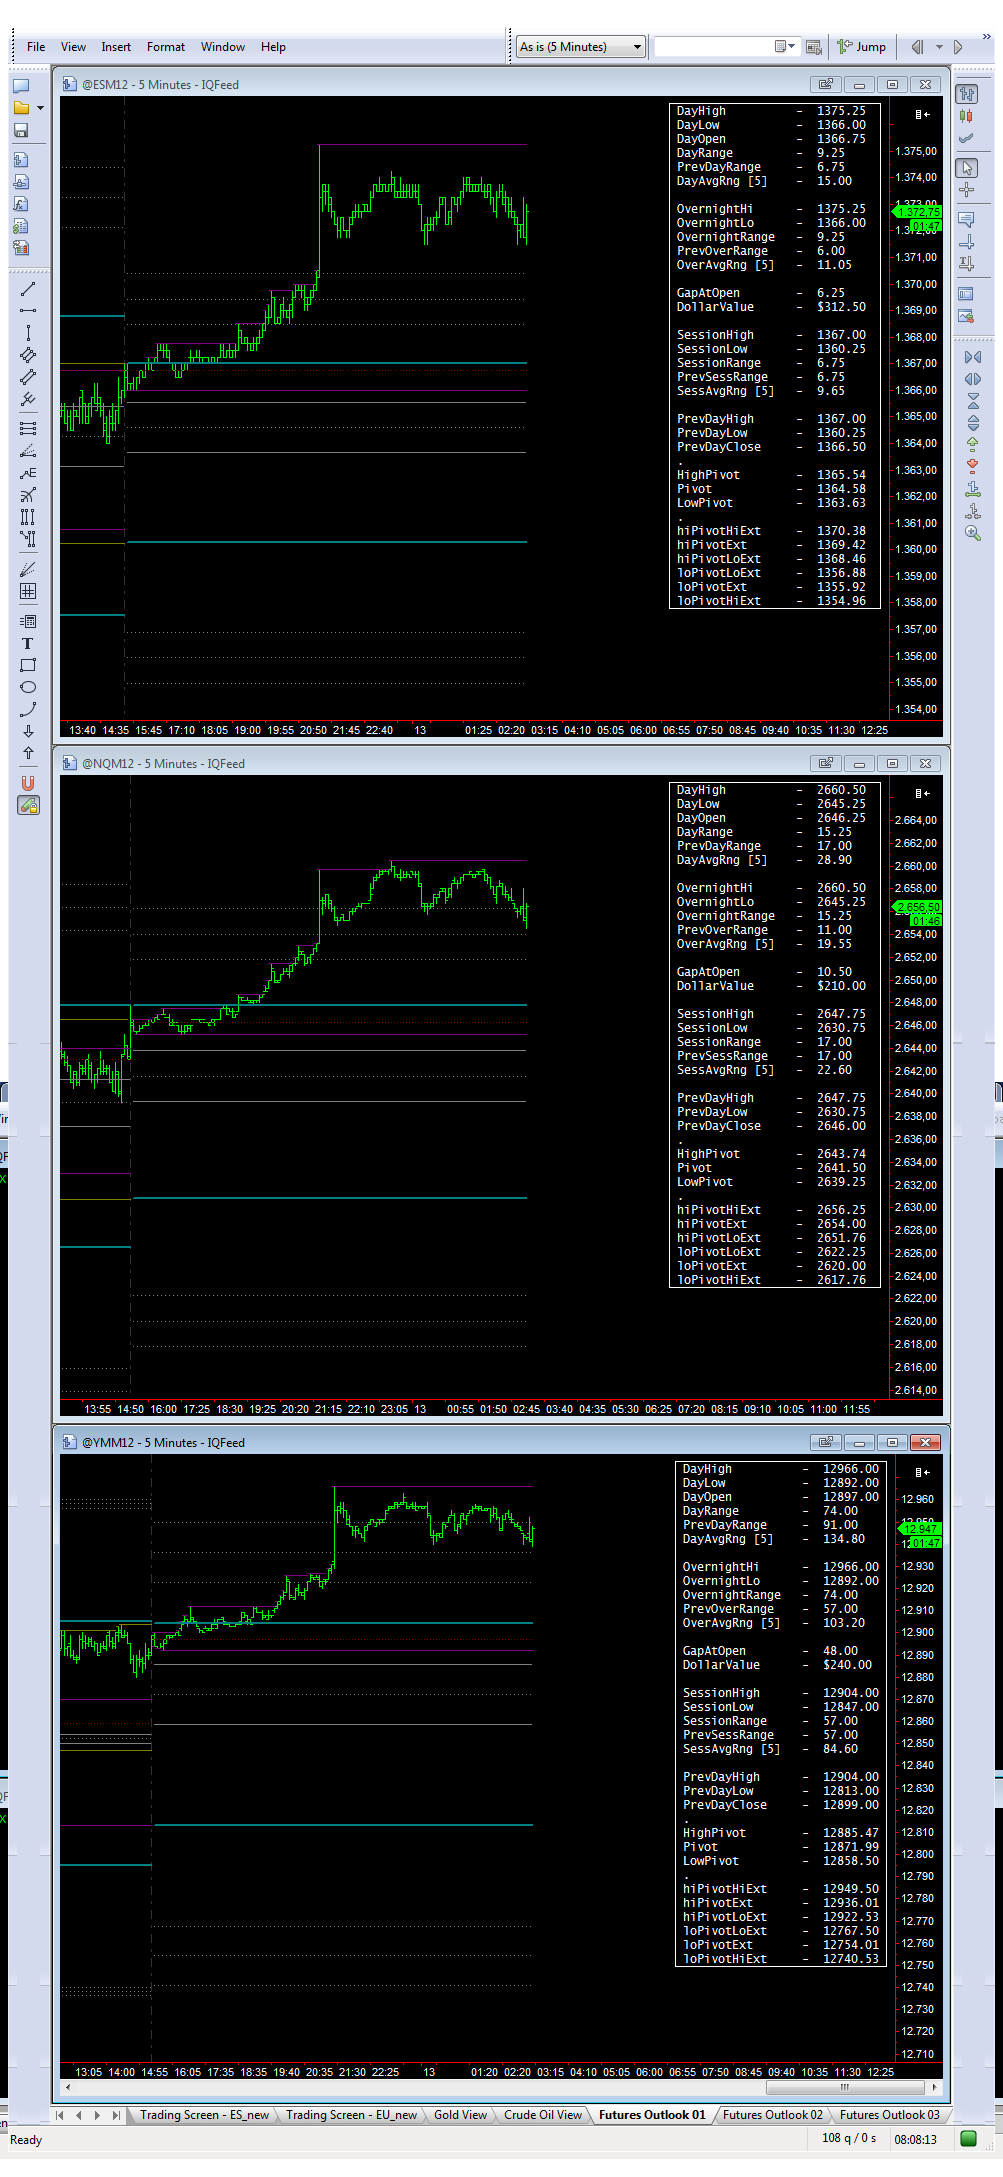Switch chart to candlestick style
Viewport: 1003px width, 2177px height.
pos(967,117)
